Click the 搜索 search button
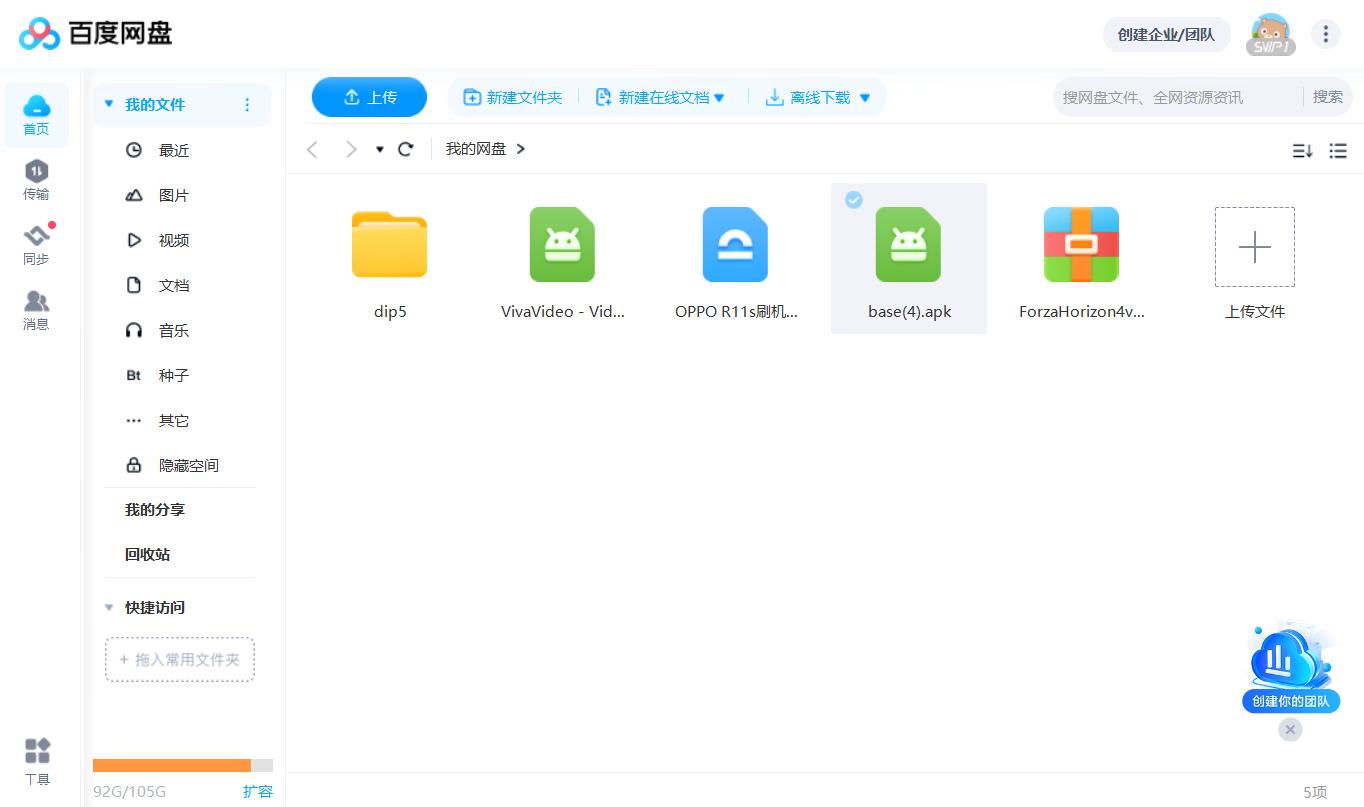This screenshot has width=1364, height=807. [1328, 97]
